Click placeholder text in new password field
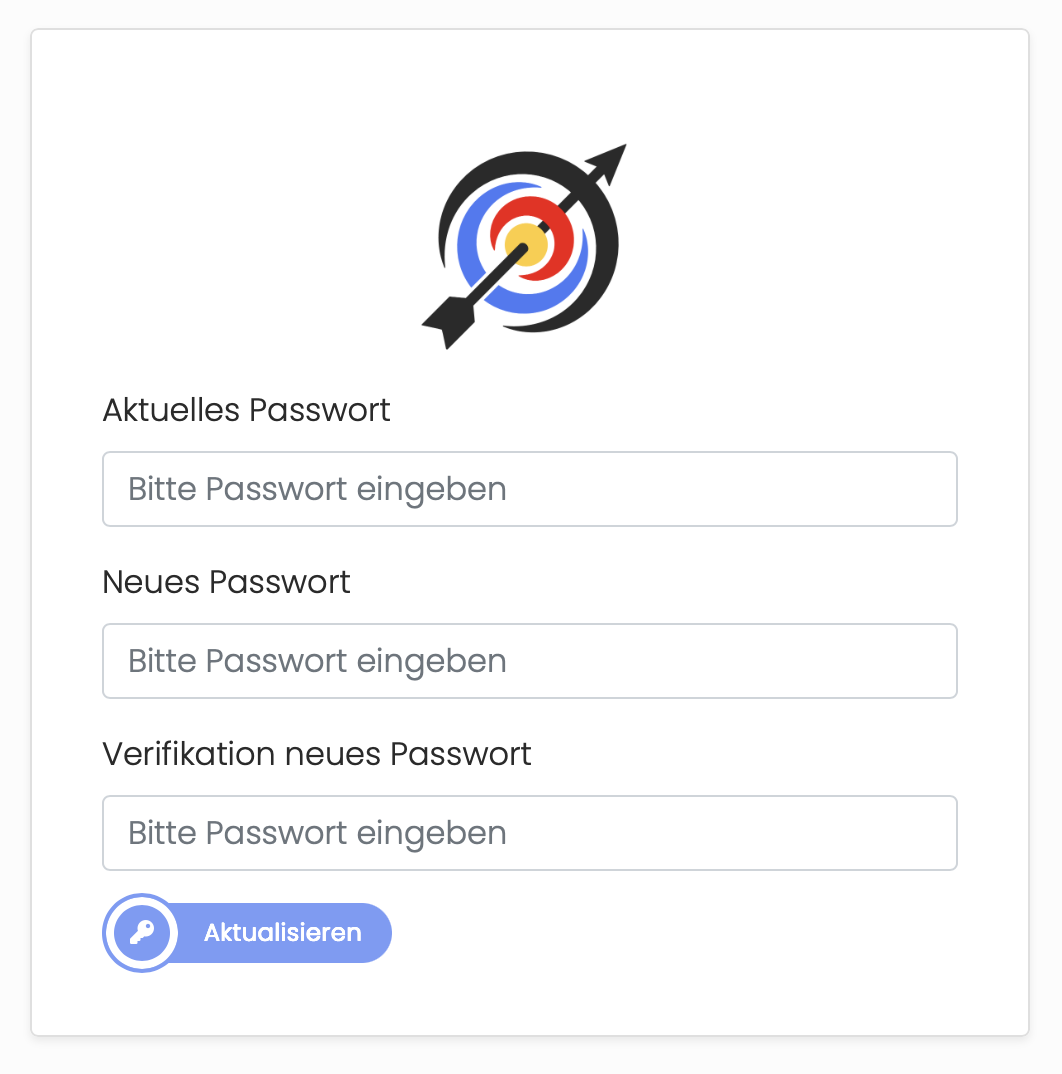1062x1074 pixels. coord(317,662)
